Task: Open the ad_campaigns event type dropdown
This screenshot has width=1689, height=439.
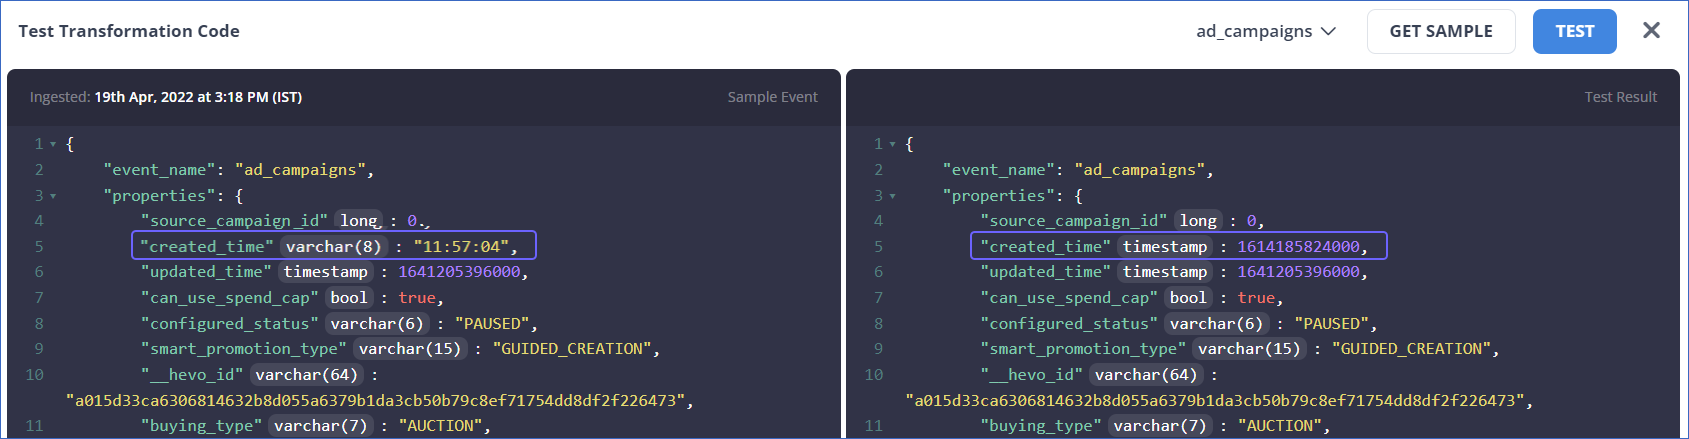Action: [1266, 31]
